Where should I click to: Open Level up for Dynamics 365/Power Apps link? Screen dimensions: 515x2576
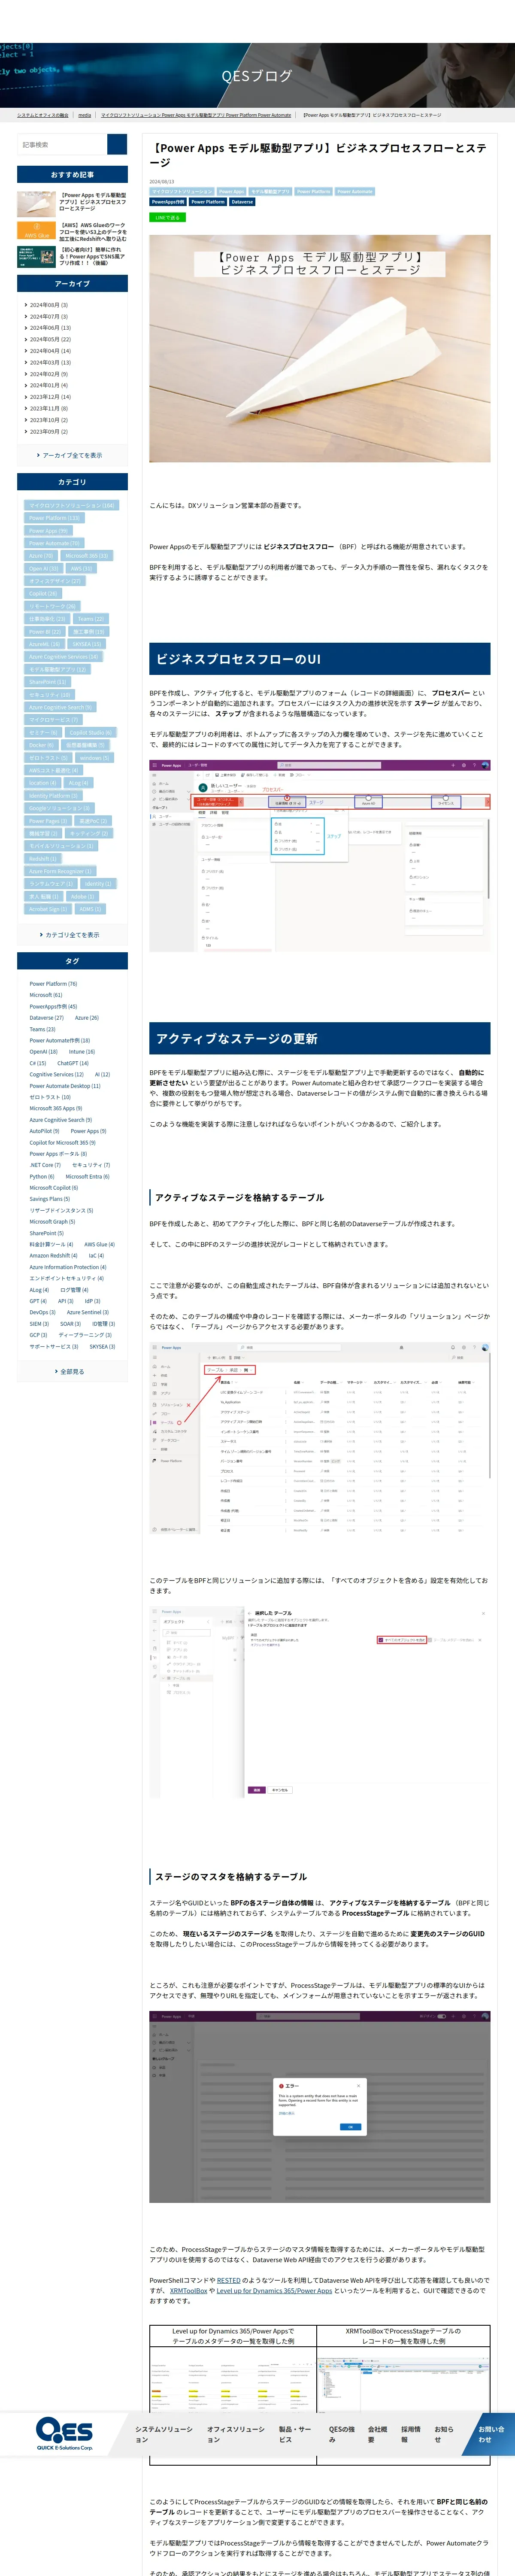coord(274,2290)
